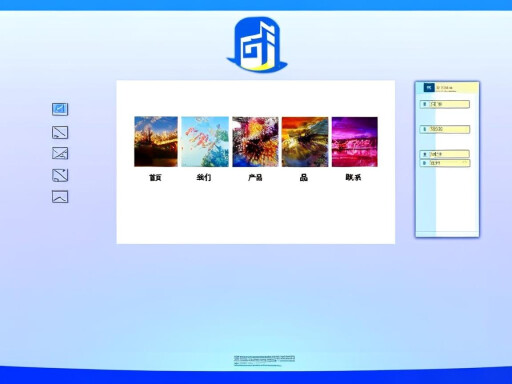Select the highlighted blue sidebar tool icon
The width and height of the screenshot is (512, 384).
pos(60,109)
